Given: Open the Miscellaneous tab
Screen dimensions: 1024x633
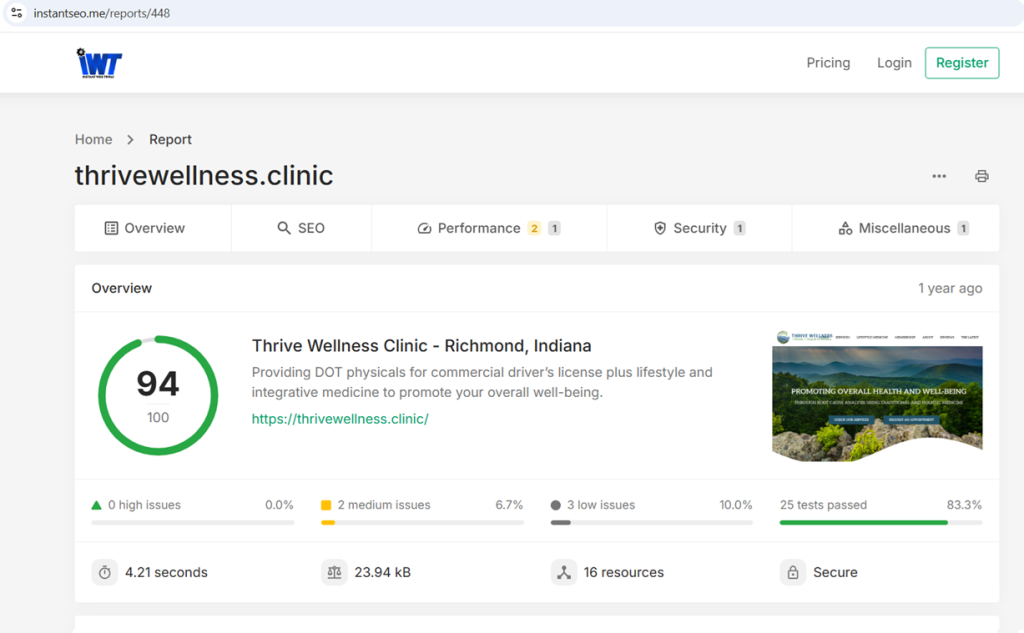Looking at the screenshot, I should [903, 228].
